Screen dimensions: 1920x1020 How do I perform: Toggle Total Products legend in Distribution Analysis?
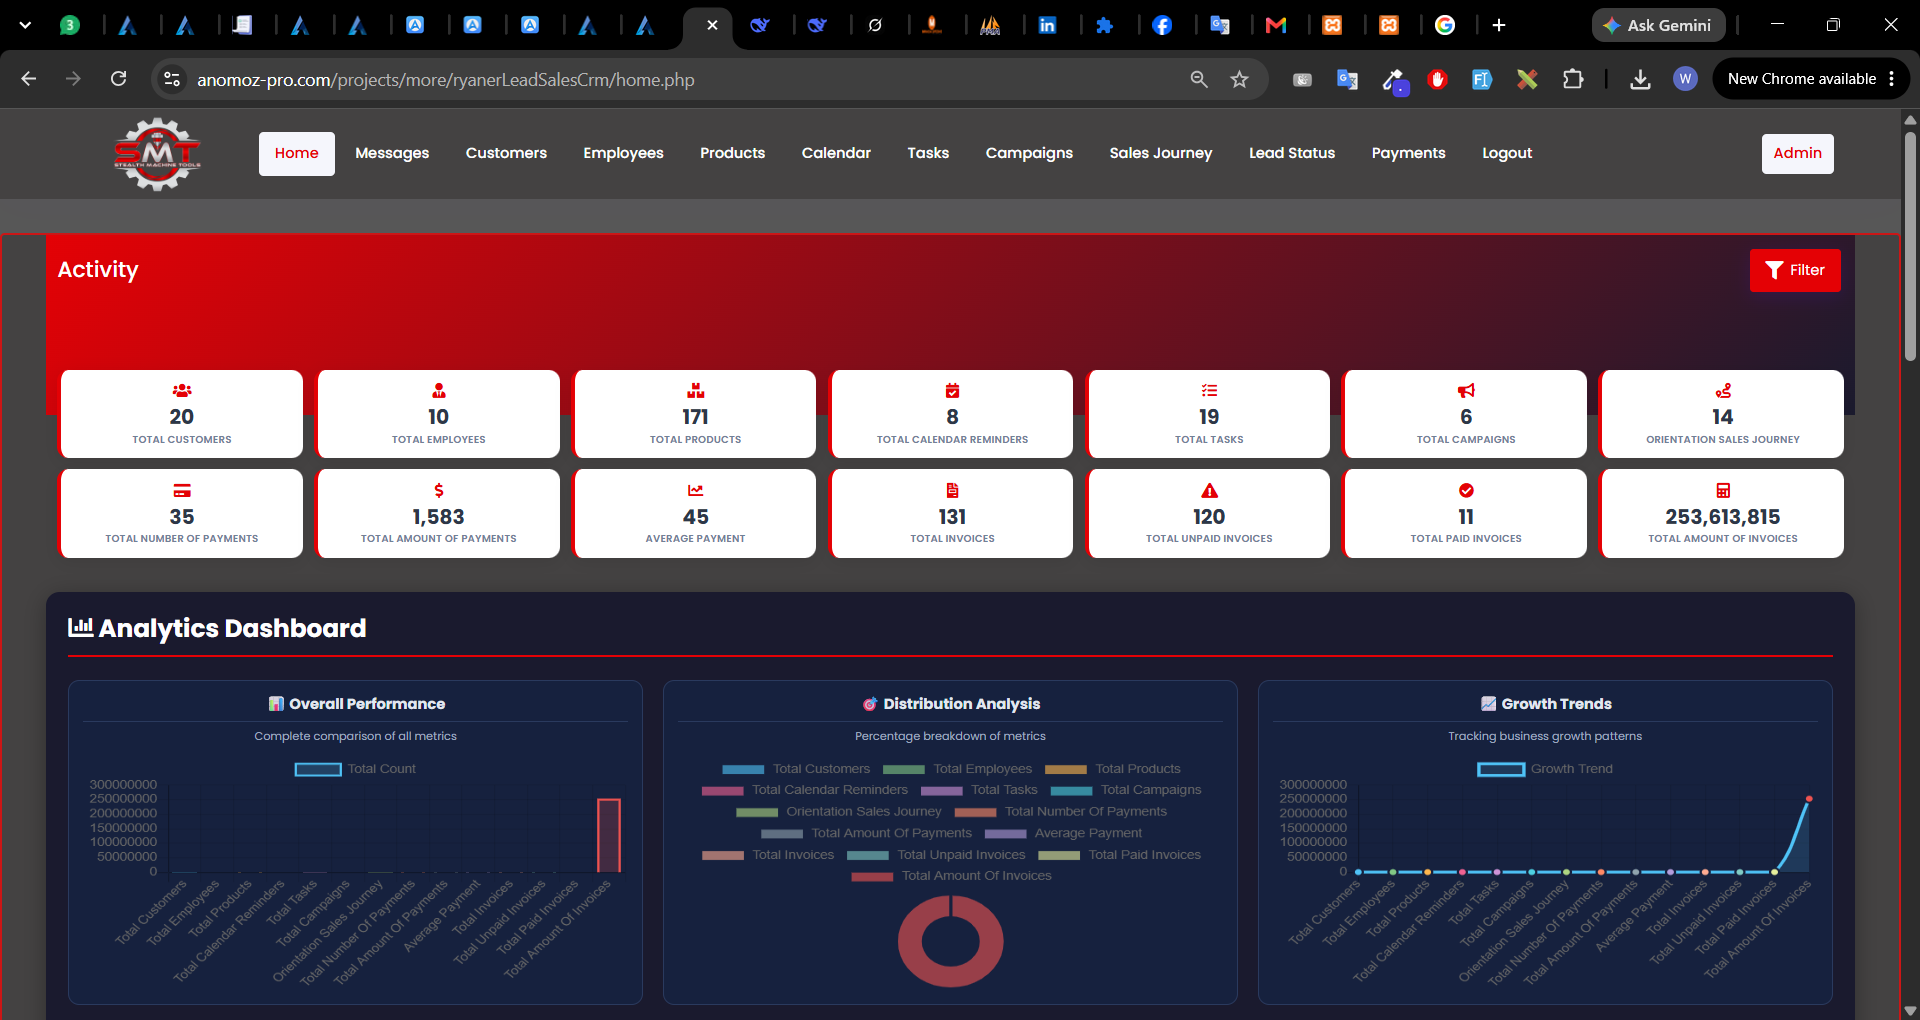(x=1113, y=769)
